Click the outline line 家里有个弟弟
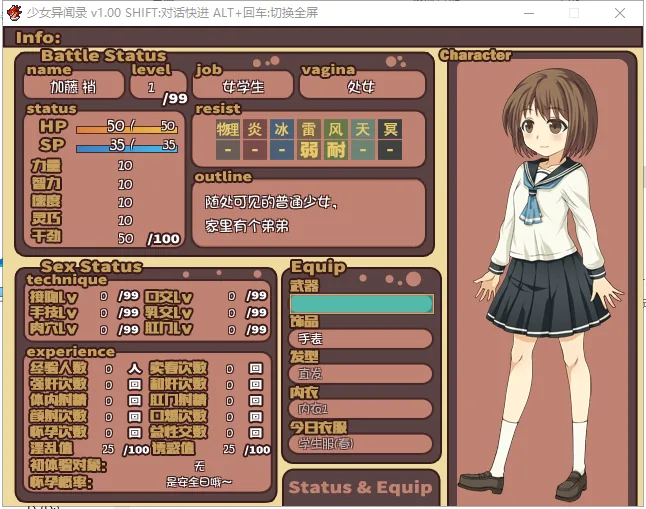This screenshot has width=646, height=509. pyautogui.click(x=247, y=226)
